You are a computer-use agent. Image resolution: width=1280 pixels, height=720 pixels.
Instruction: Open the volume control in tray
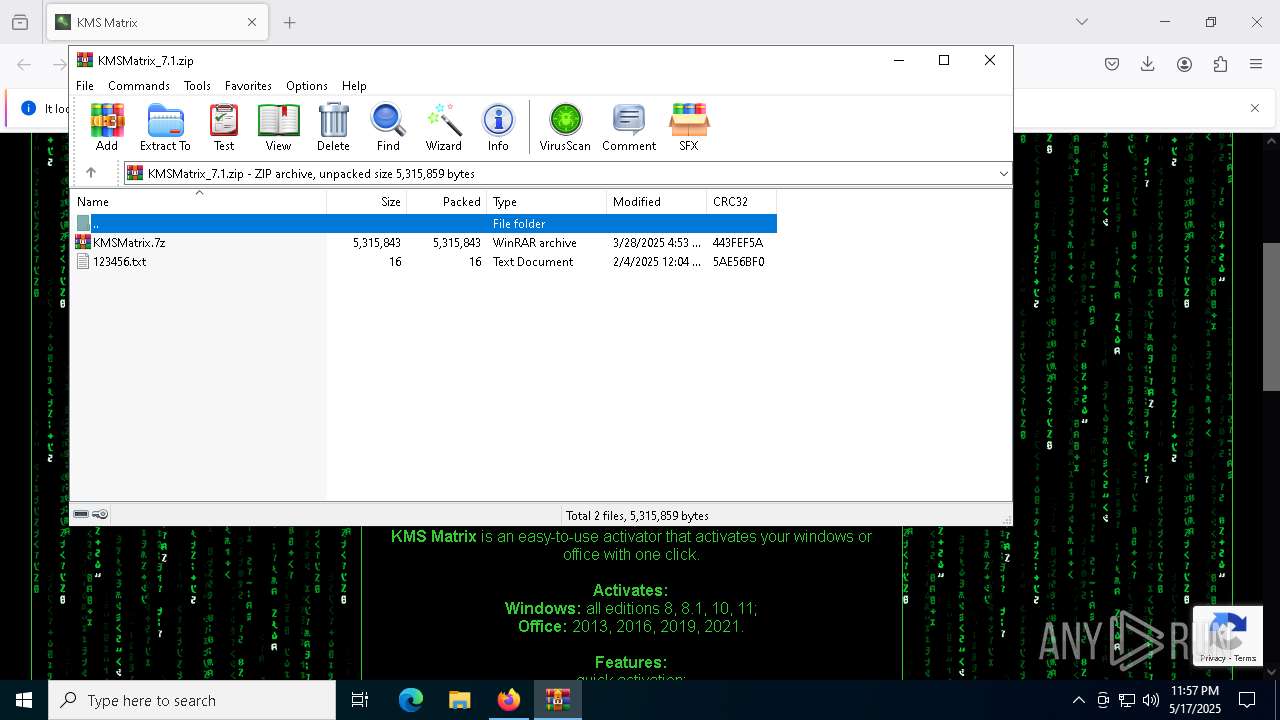click(x=1151, y=700)
